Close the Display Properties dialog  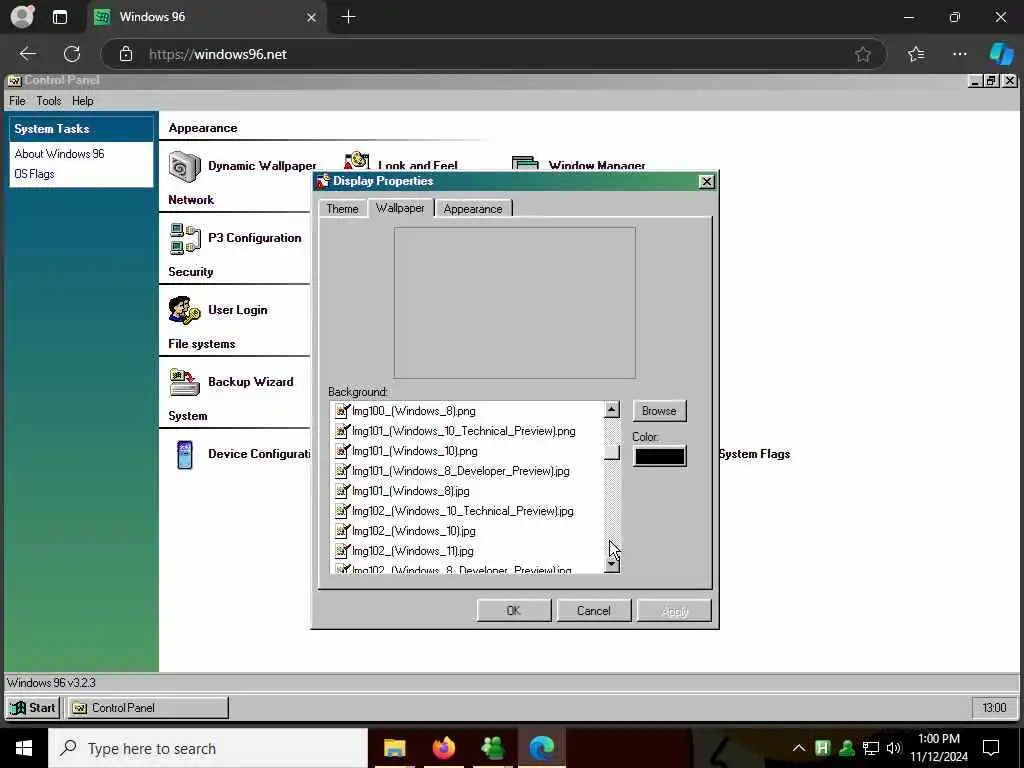pyautogui.click(x=706, y=182)
